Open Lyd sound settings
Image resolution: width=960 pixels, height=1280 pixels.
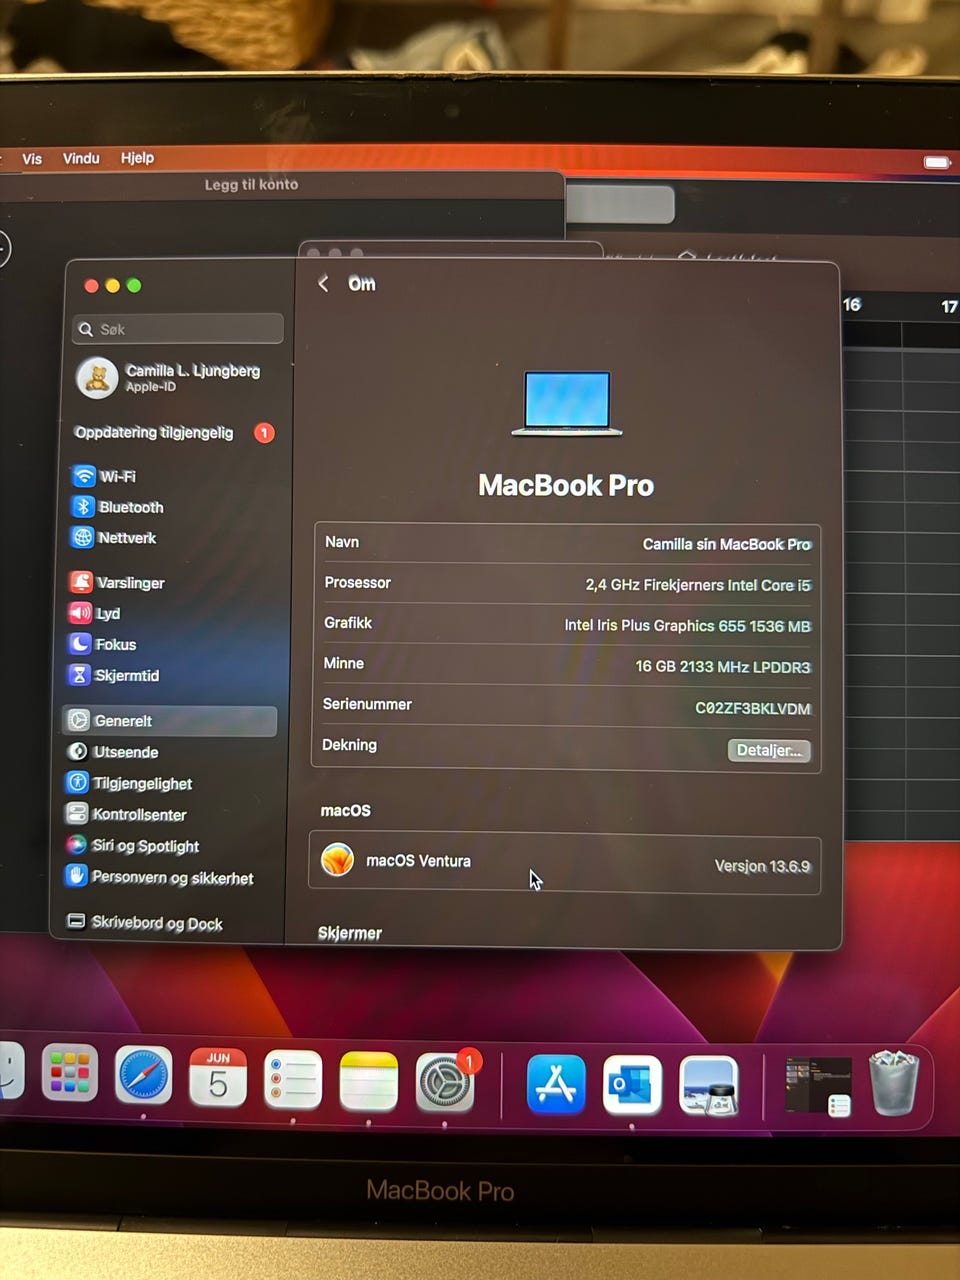pos(95,613)
